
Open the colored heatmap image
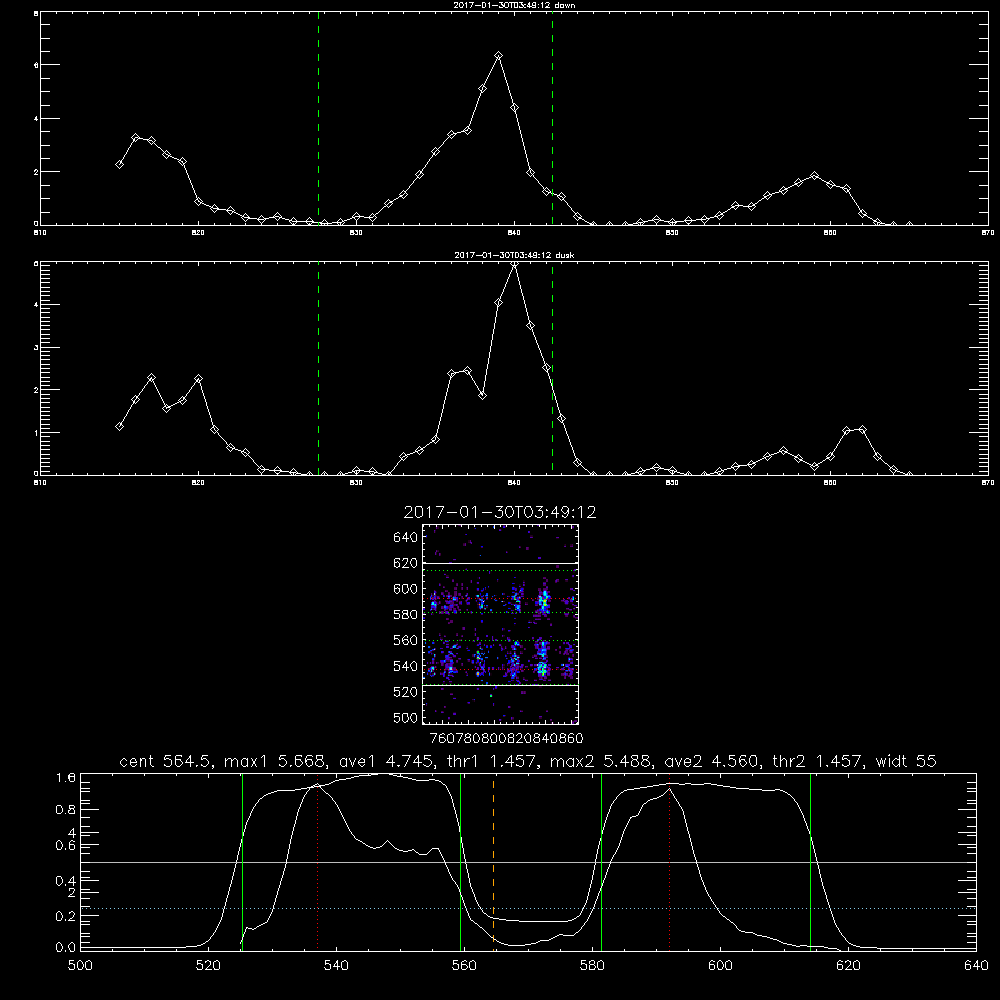500,624
